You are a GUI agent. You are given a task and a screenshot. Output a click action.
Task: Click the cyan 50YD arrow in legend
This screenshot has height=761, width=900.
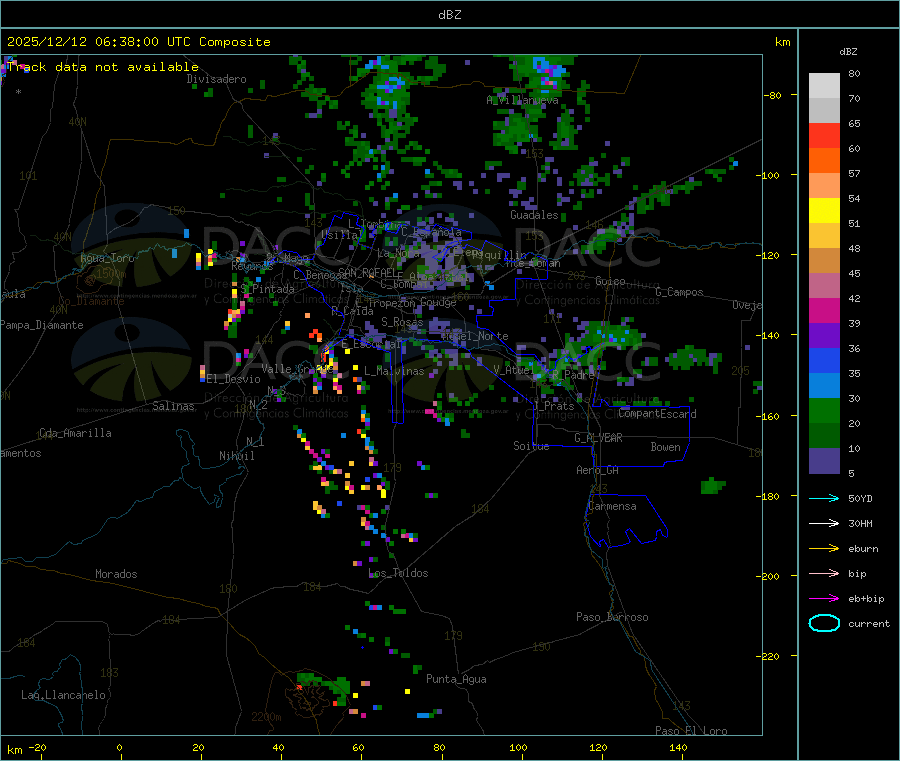click(x=824, y=498)
